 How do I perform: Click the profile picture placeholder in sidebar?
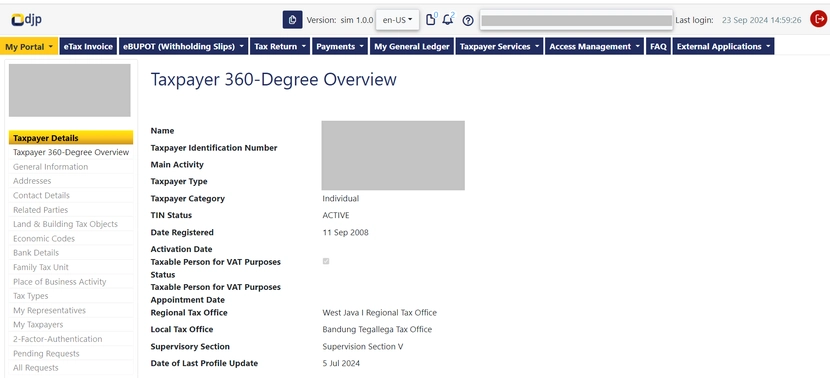click(x=69, y=91)
